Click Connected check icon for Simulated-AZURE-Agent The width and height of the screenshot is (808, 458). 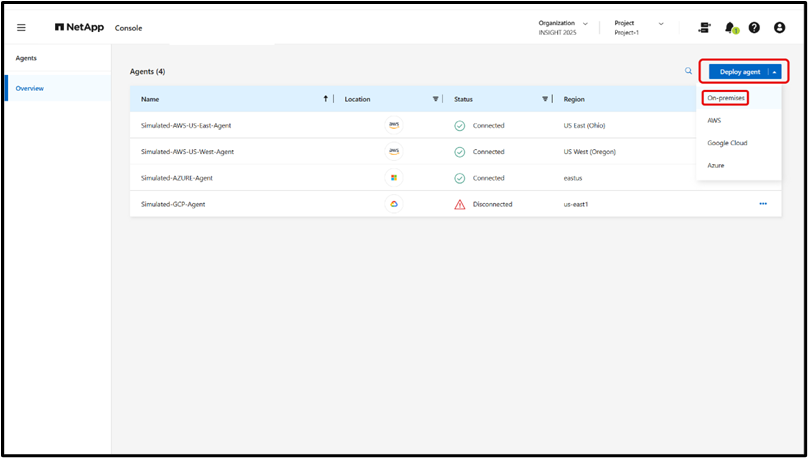(460, 178)
